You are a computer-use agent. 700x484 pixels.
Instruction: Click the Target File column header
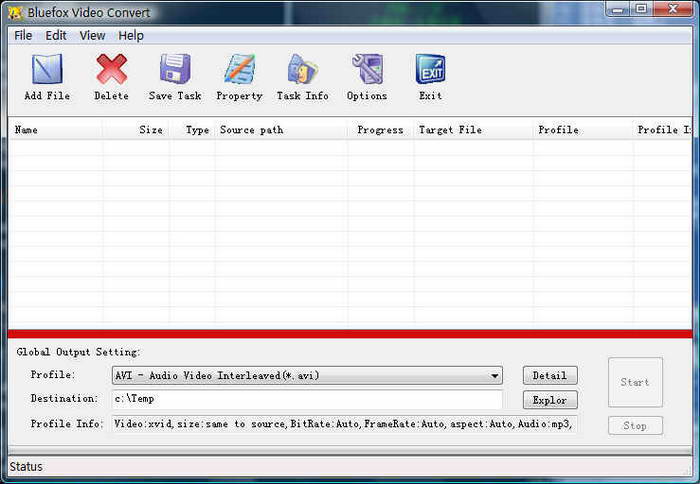pyautogui.click(x=473, y=130)
